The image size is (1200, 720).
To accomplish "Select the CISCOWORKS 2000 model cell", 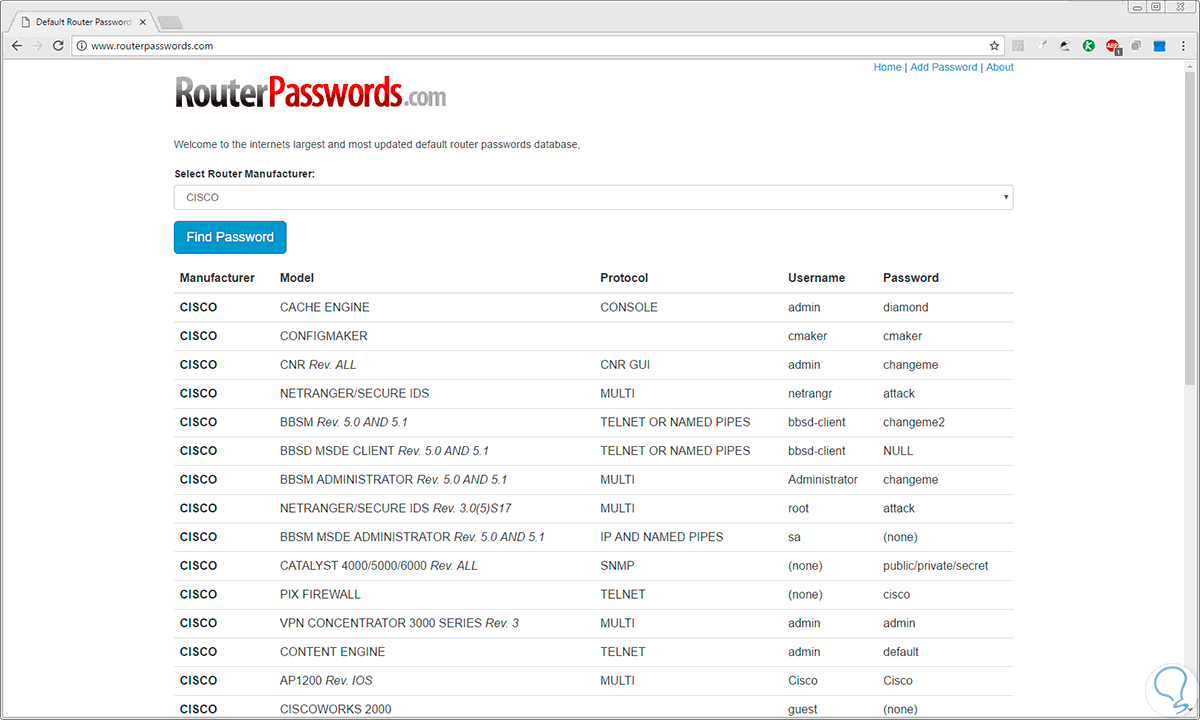I will [x=336, y=709].
